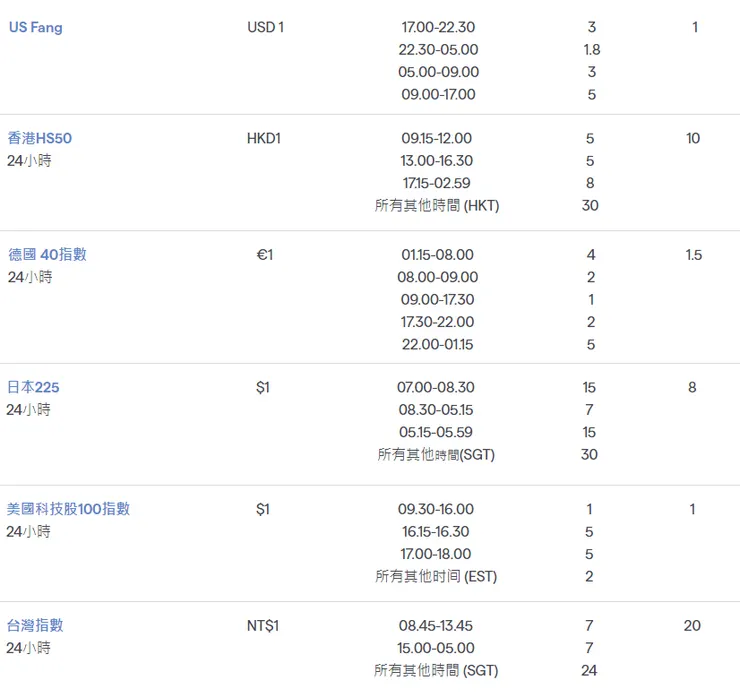Viewport: 740px width, 698px height.
Task: Click the 香港HS50 market link
Action: pyautogui.click(x=40, y=138)
